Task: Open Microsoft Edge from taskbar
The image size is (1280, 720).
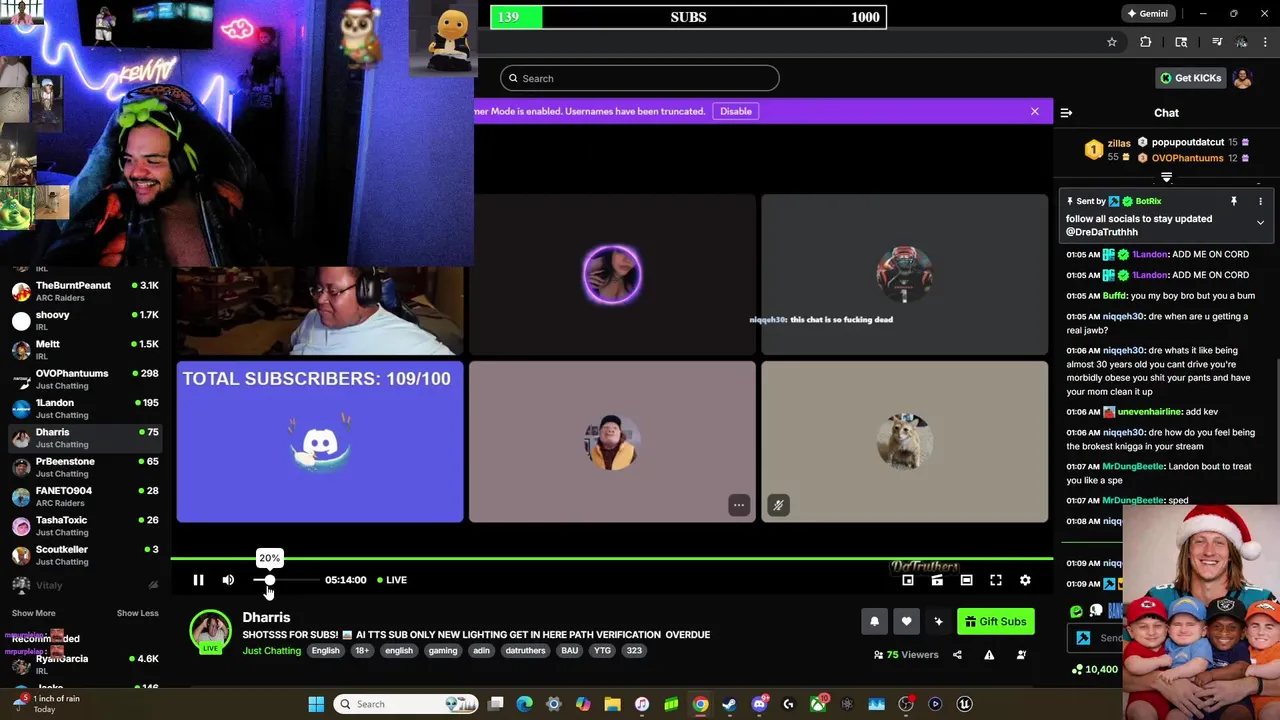Action: point(524,704)
